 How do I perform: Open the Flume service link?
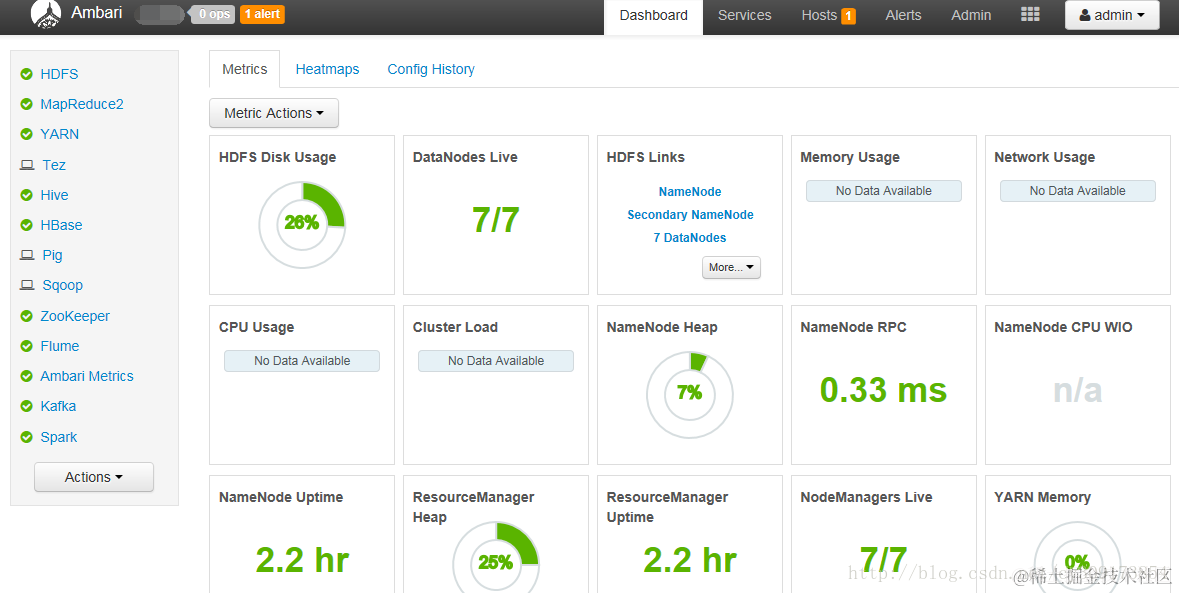pyautogui.click(x=59, y=346)
